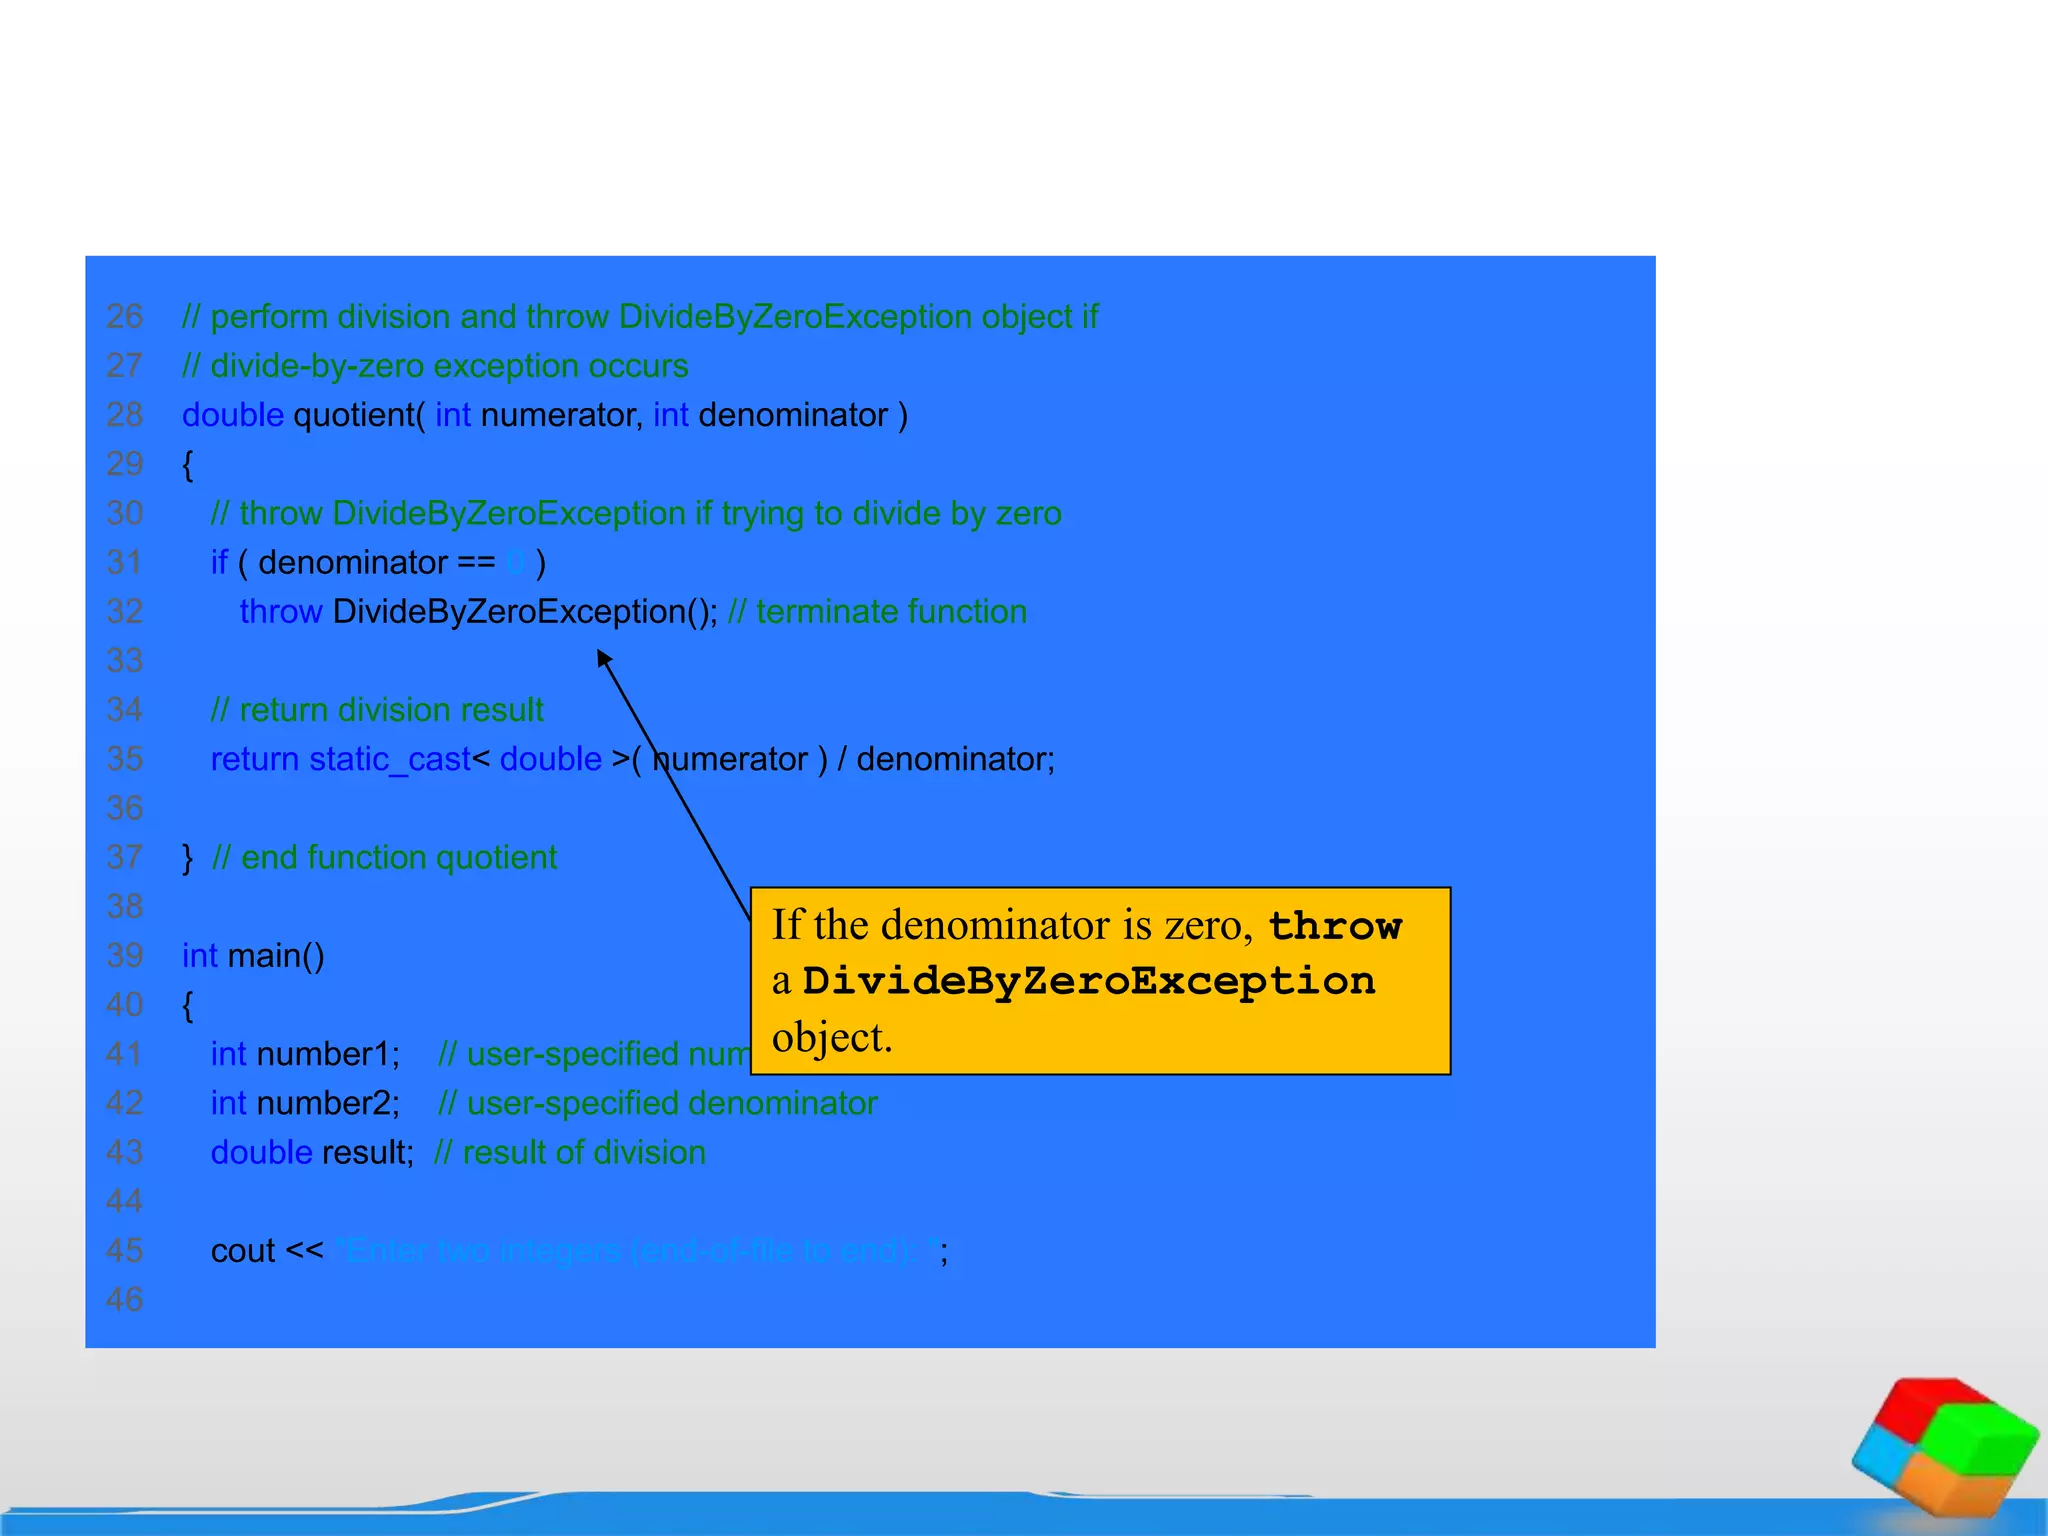2048x1536 pixels.
Task: Click the 'double quotient(' function declaration
Action: 303,415
